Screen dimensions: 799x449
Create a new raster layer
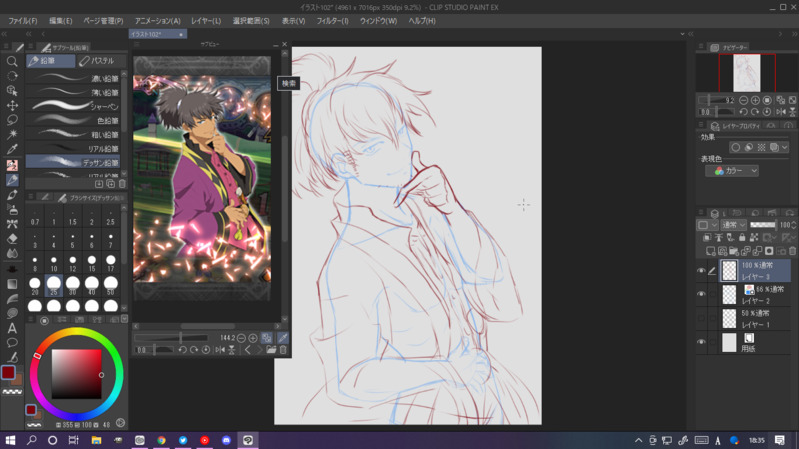click(x=710, y=251)
